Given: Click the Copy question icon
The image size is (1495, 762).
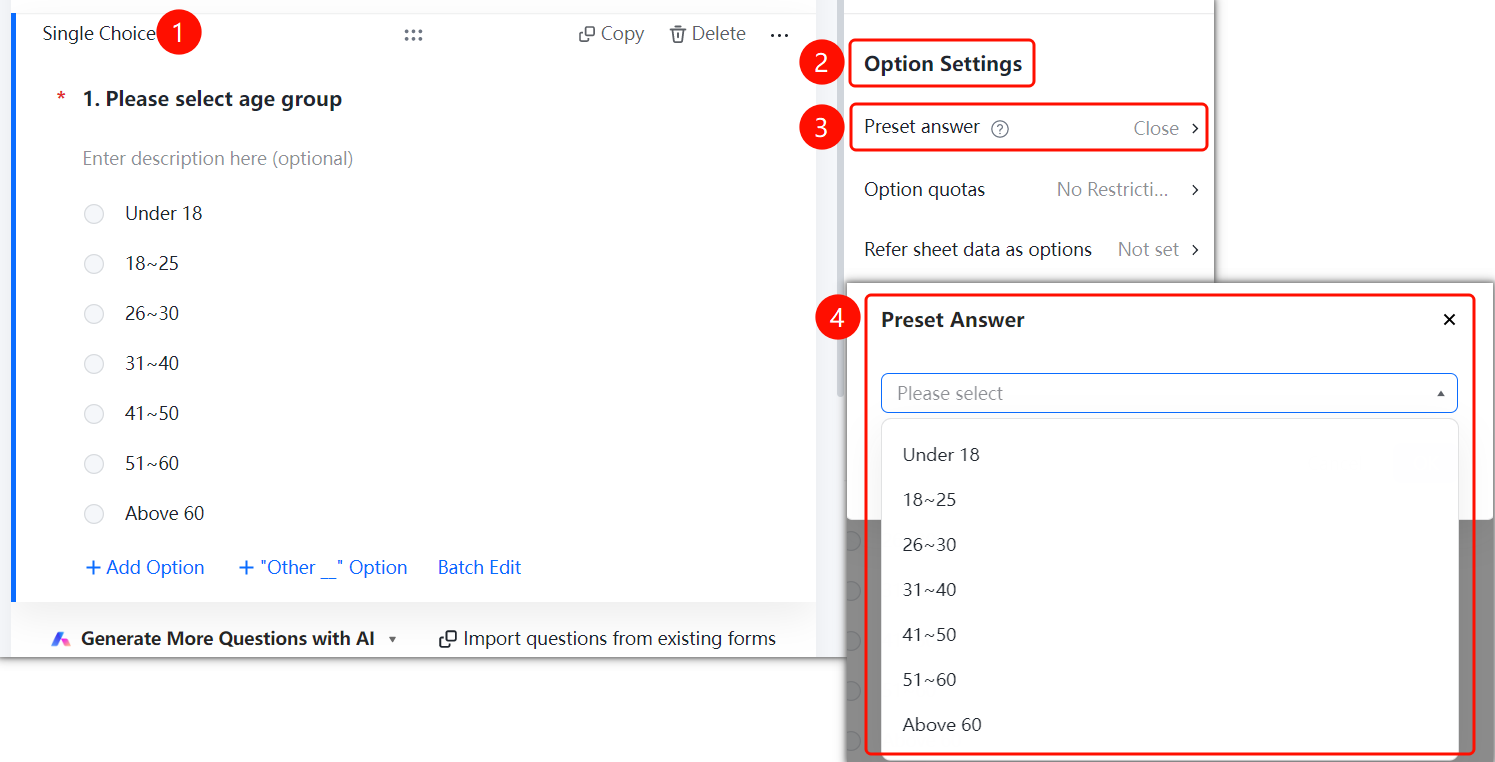Looking at the screenshot, I should click(587, 35).
